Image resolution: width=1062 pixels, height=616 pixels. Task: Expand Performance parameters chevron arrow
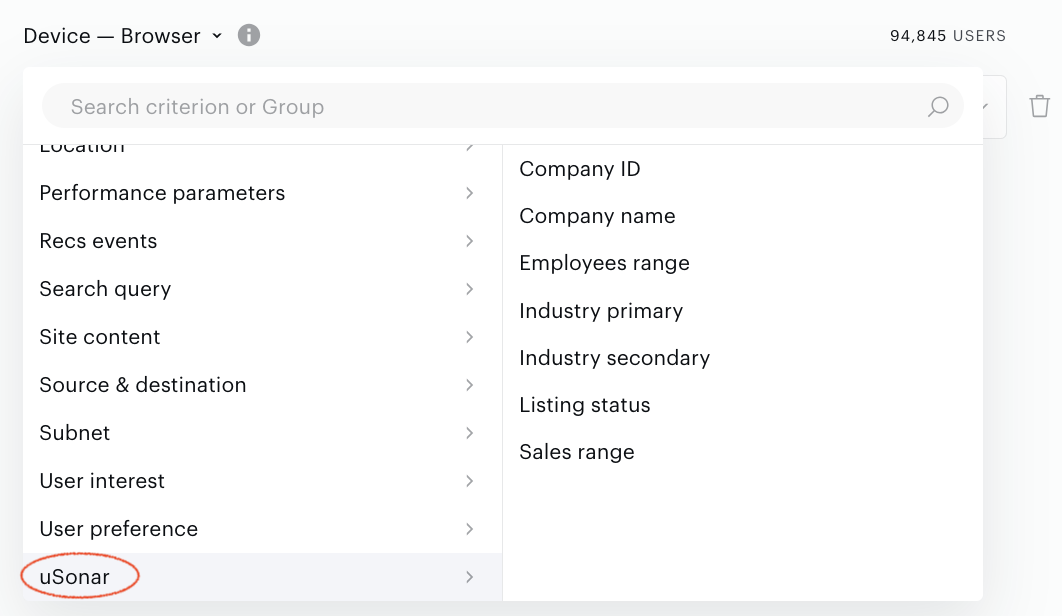[x=469, y=193]
